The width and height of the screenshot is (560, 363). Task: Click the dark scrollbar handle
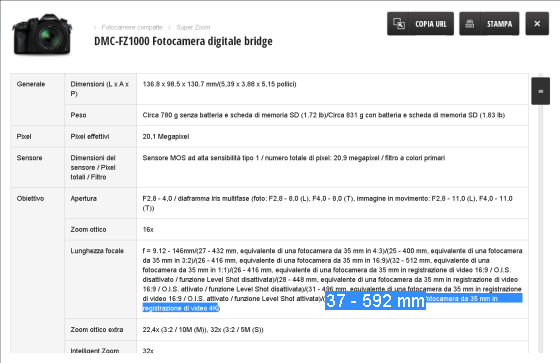(540, 91)
